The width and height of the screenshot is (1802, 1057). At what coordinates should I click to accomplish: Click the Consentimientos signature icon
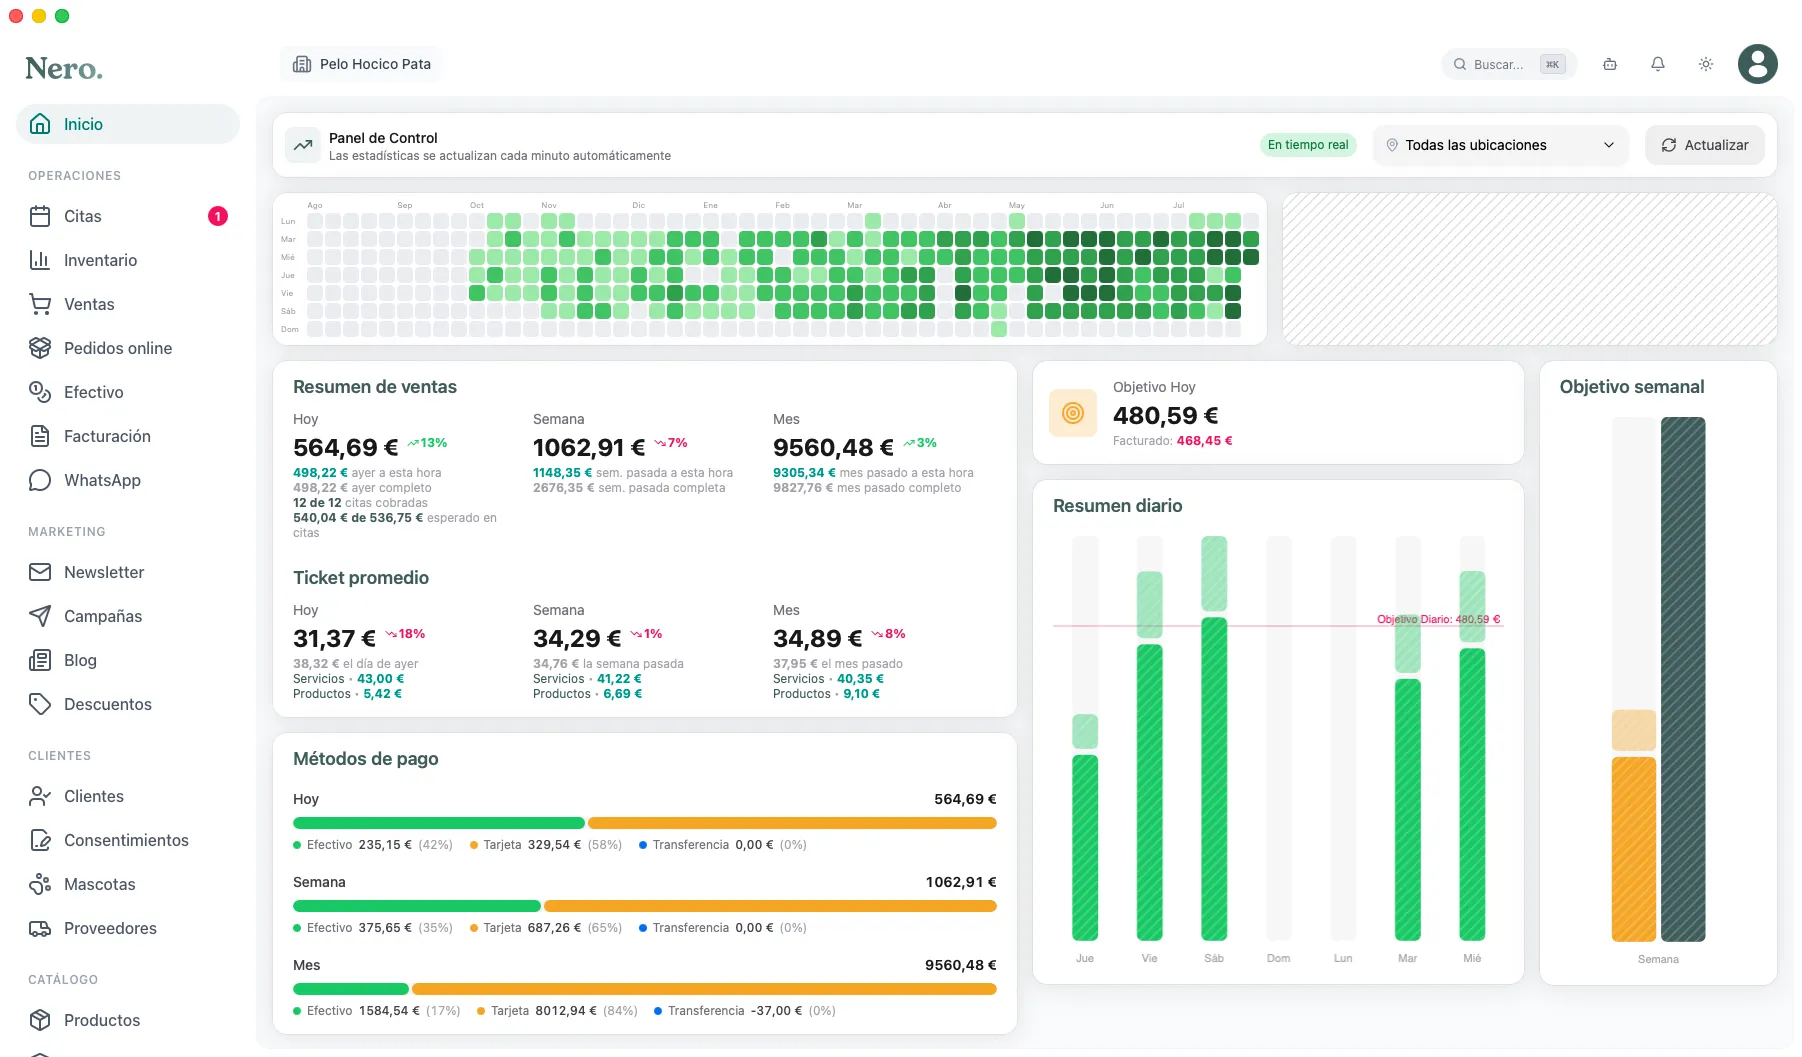40,840
